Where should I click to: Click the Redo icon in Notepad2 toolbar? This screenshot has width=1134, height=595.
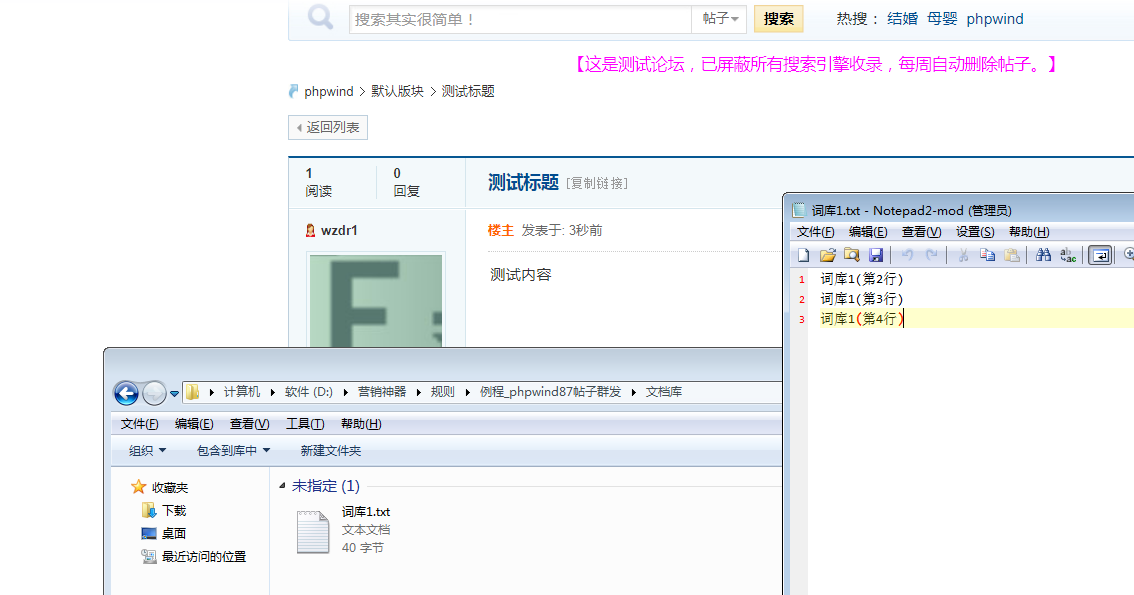(x=930, y=255)
